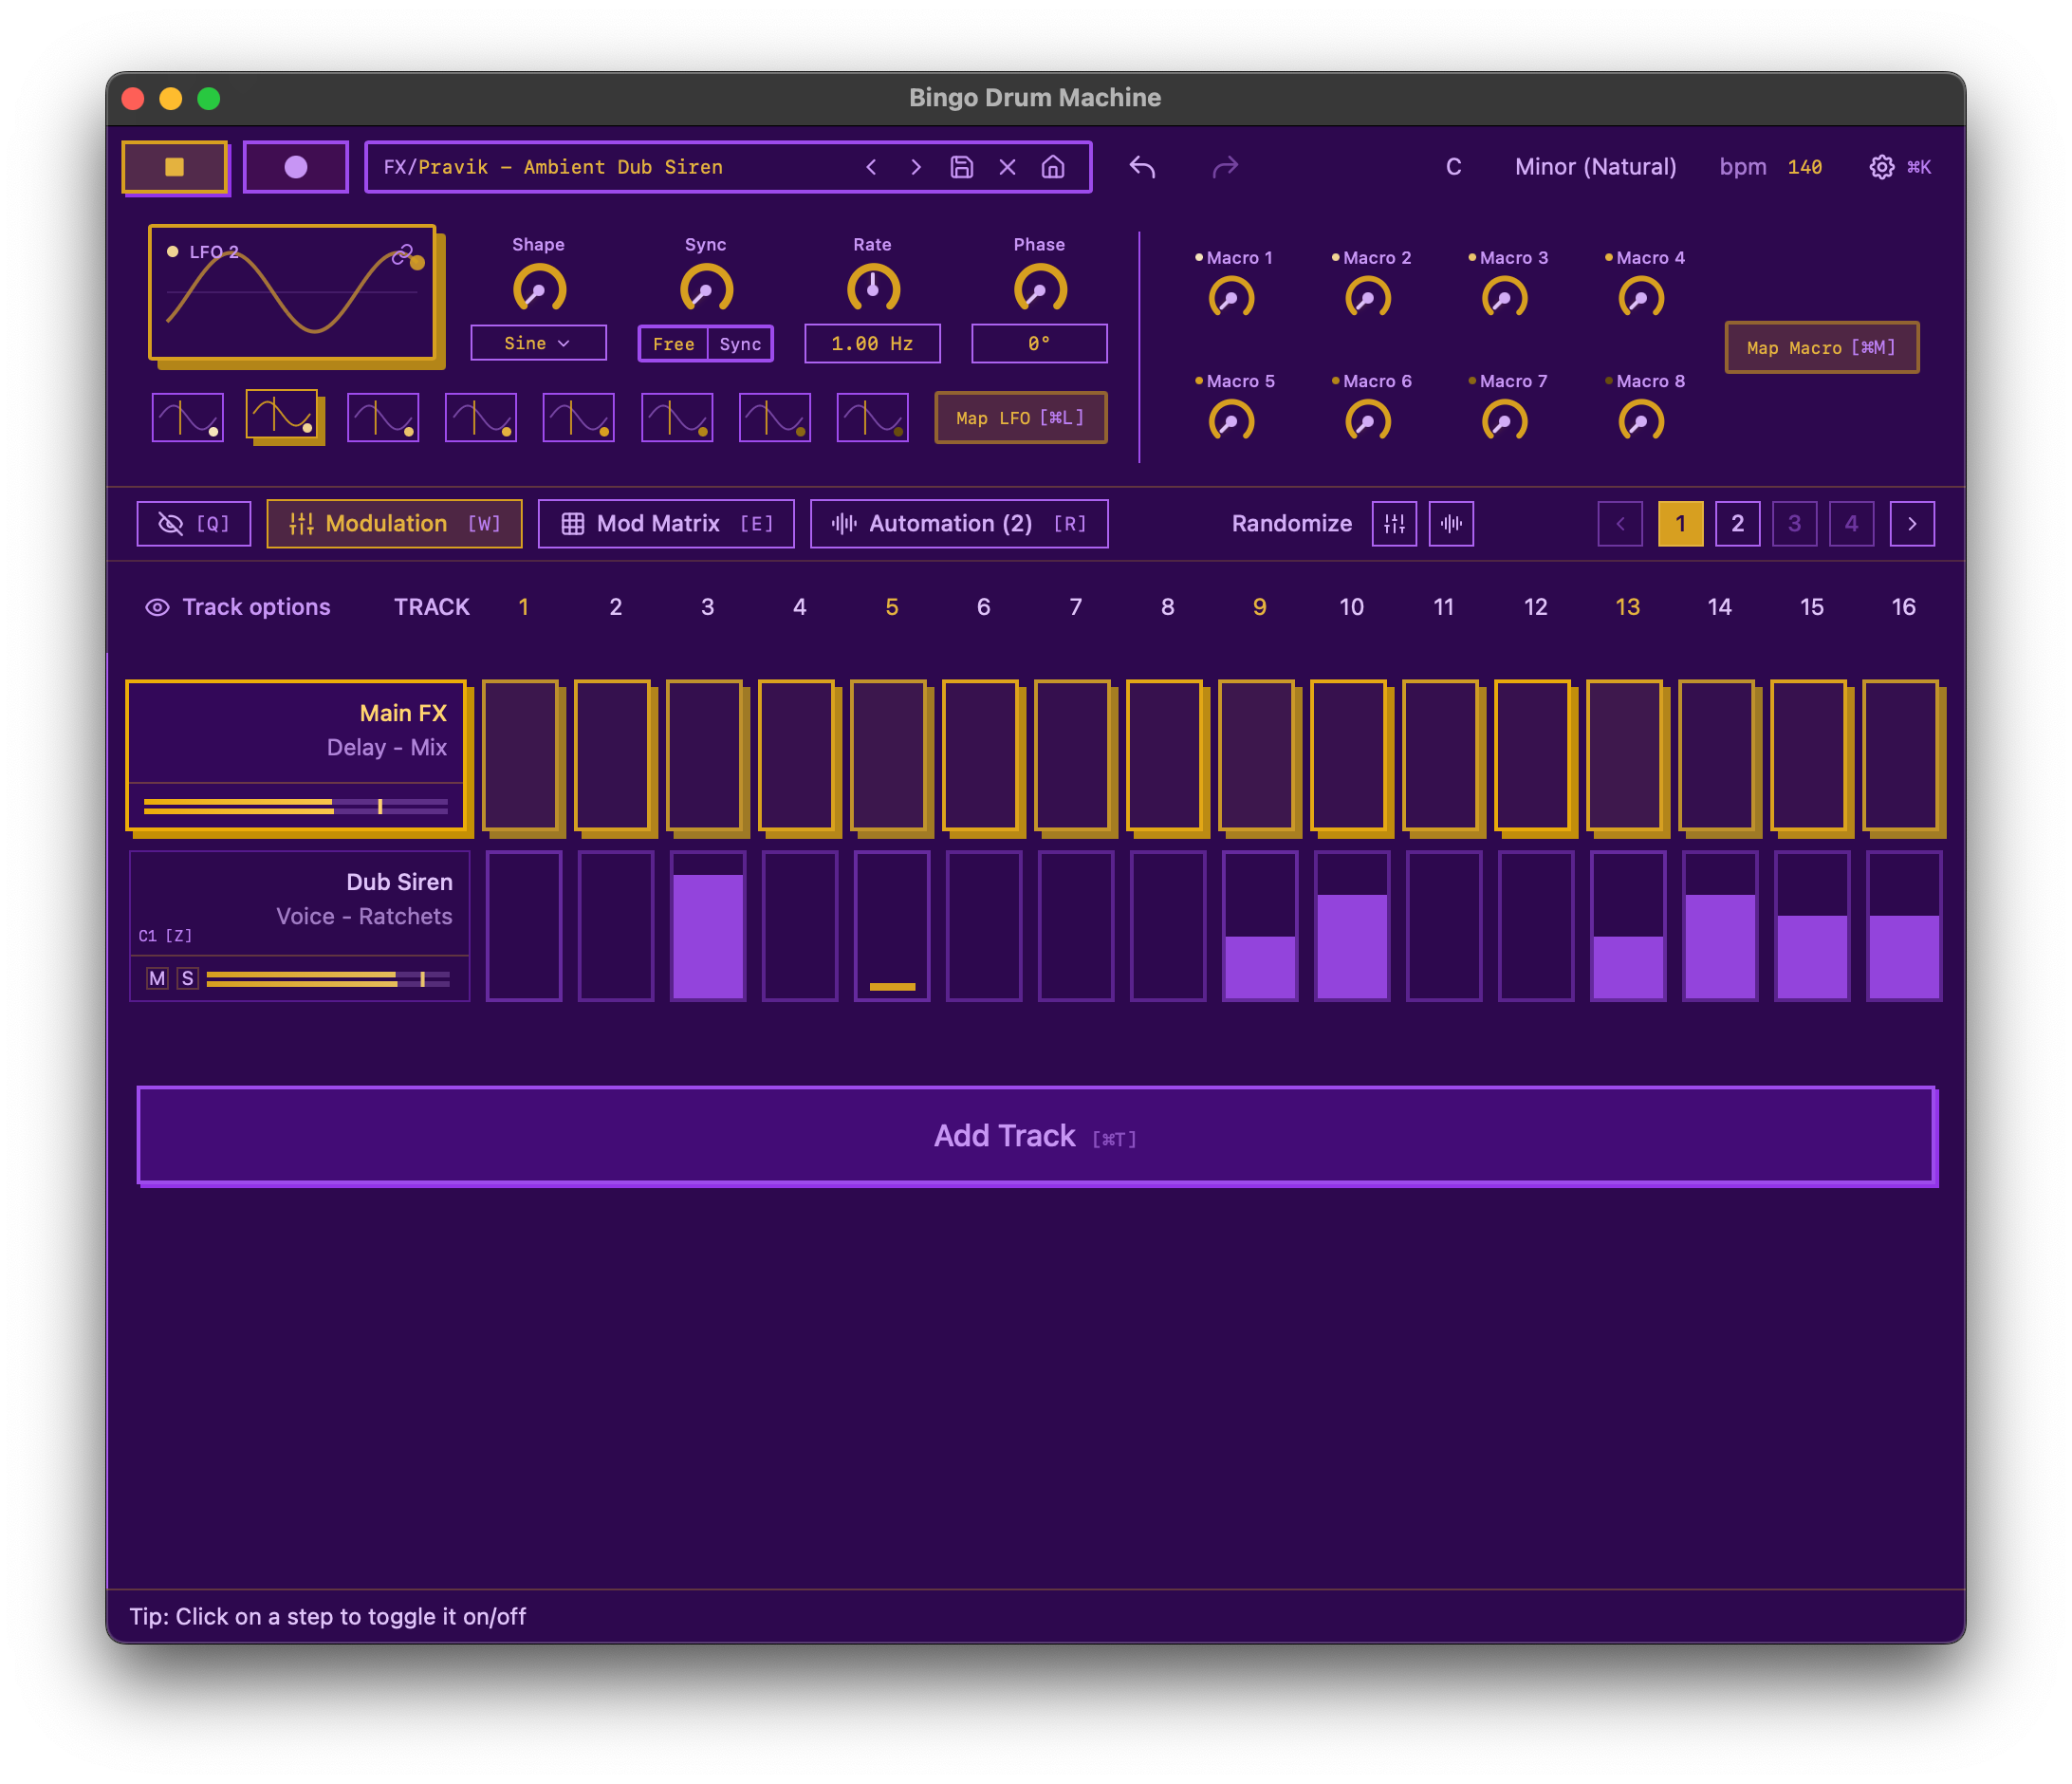Click the Add Track button
Viewport: 2072px width, 1784px height.
(x=1035, y=1136)
